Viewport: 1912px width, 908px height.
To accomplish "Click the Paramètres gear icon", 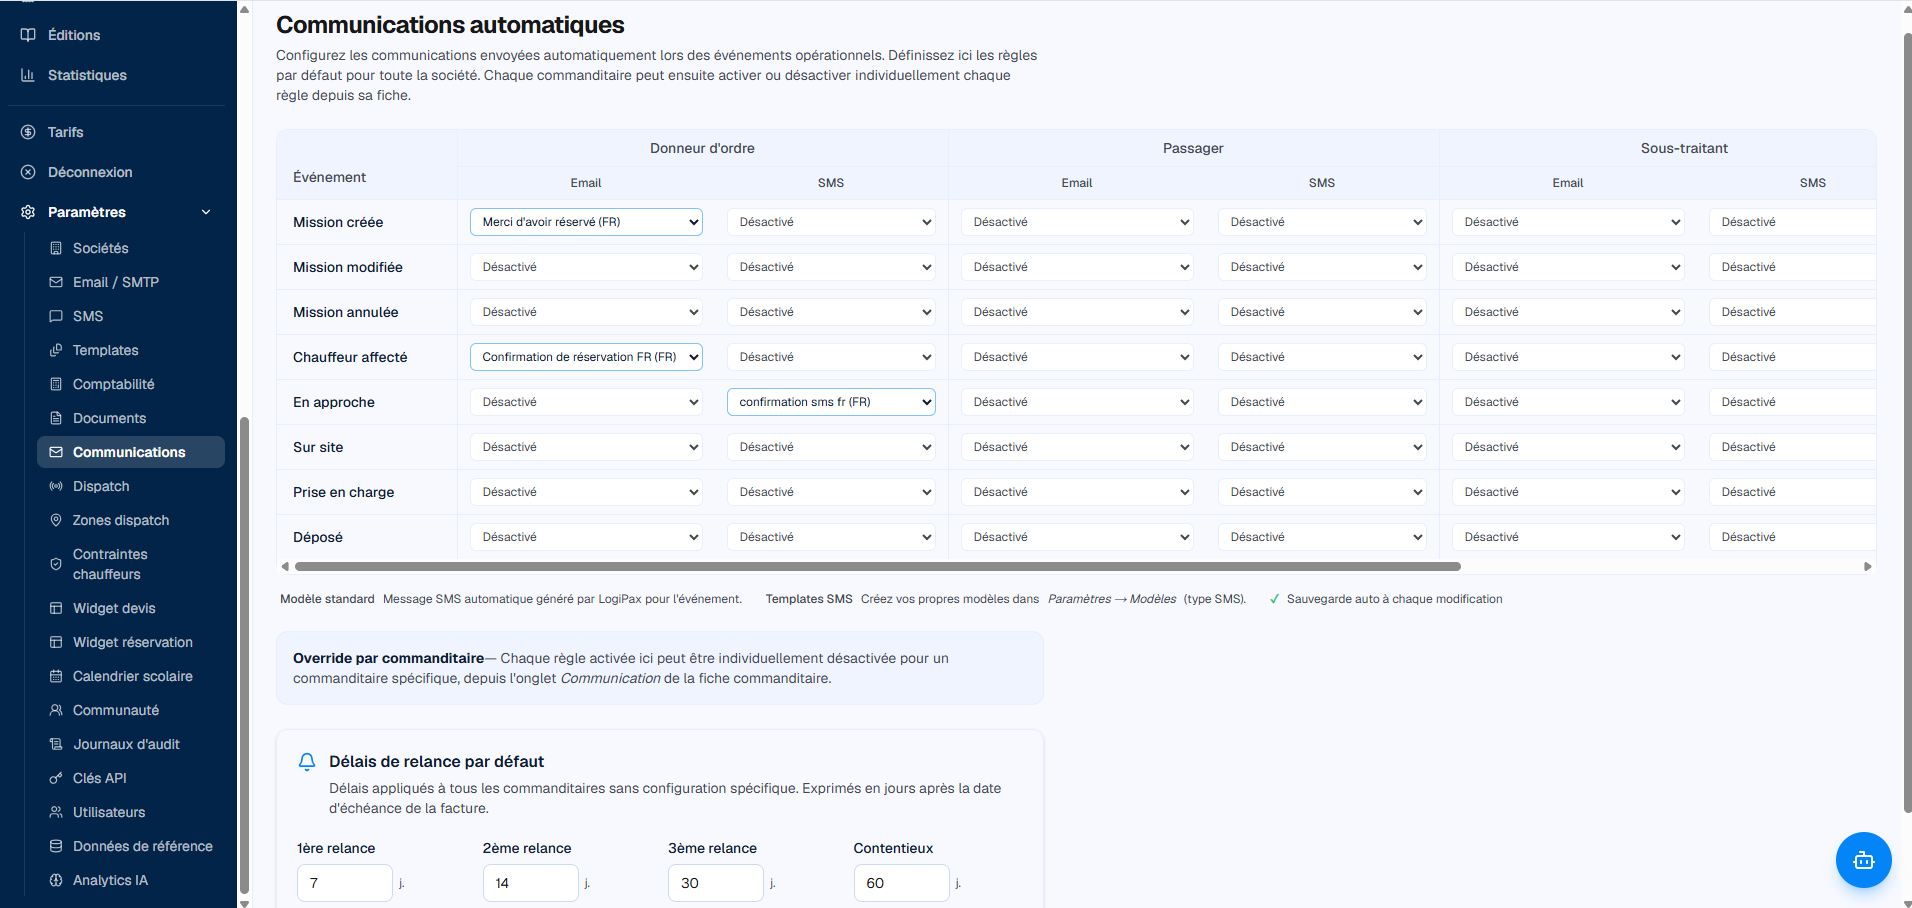I will point(28,212).
